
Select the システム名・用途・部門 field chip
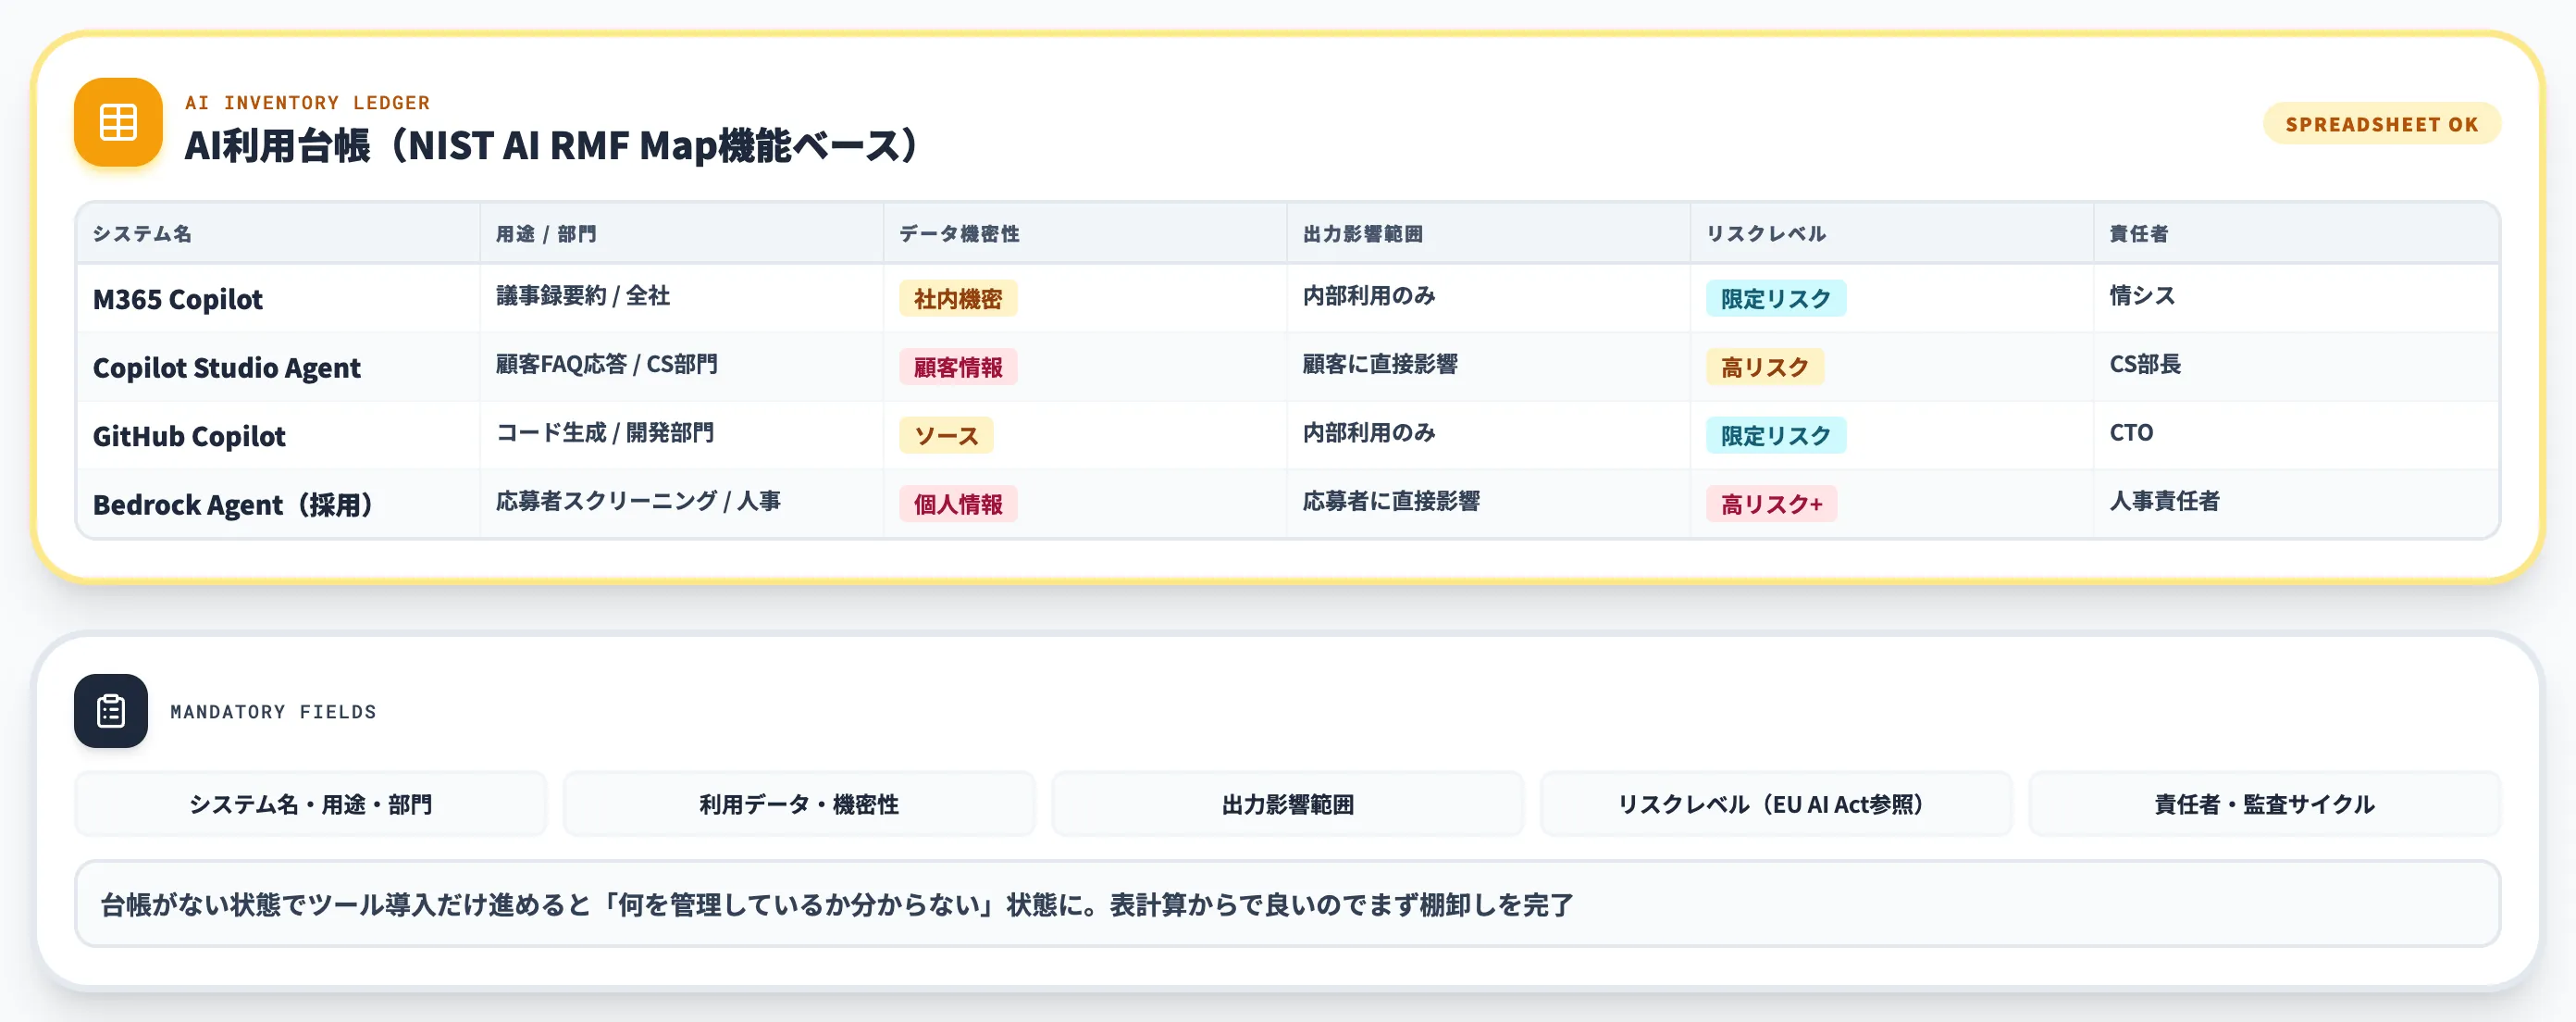click(x=310, y=803)
